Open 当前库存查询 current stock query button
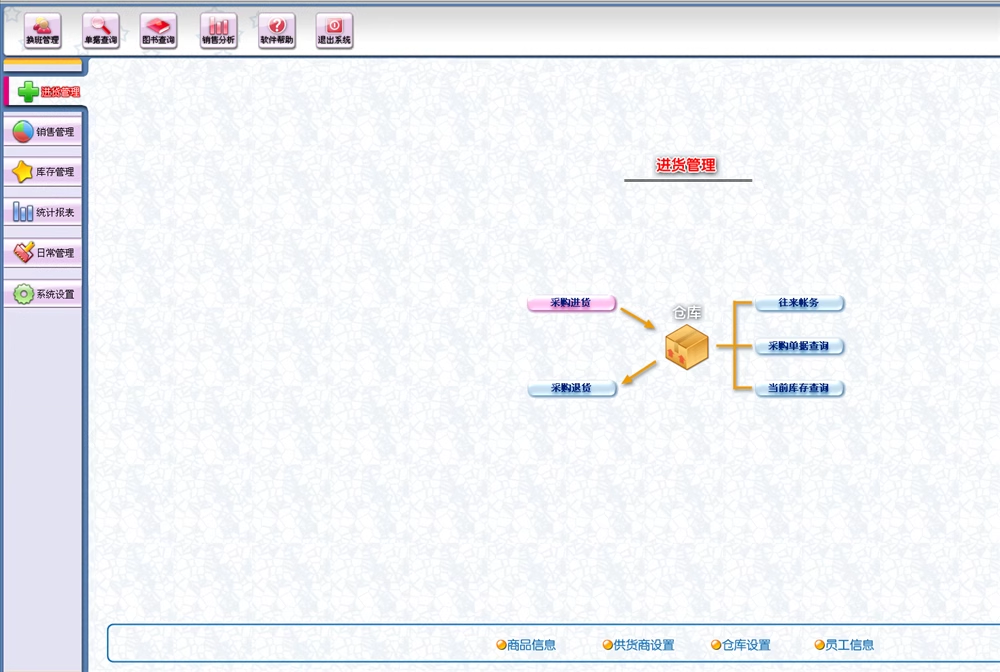This screenshot has height=672, width=1000. point(799,388)
